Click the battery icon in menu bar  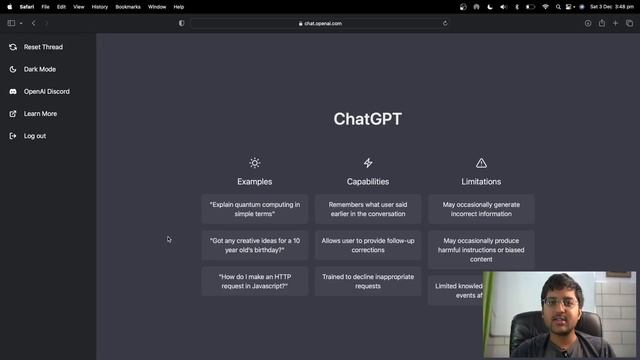pos(530,7)
